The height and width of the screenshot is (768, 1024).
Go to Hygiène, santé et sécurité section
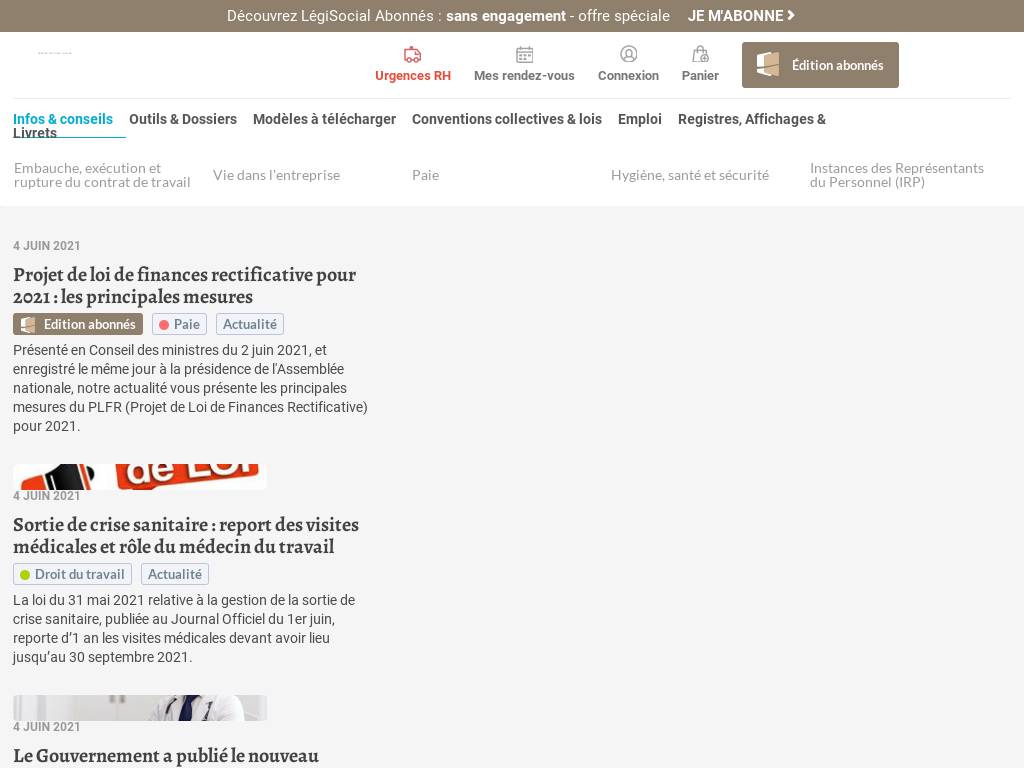tap(690, 175)
